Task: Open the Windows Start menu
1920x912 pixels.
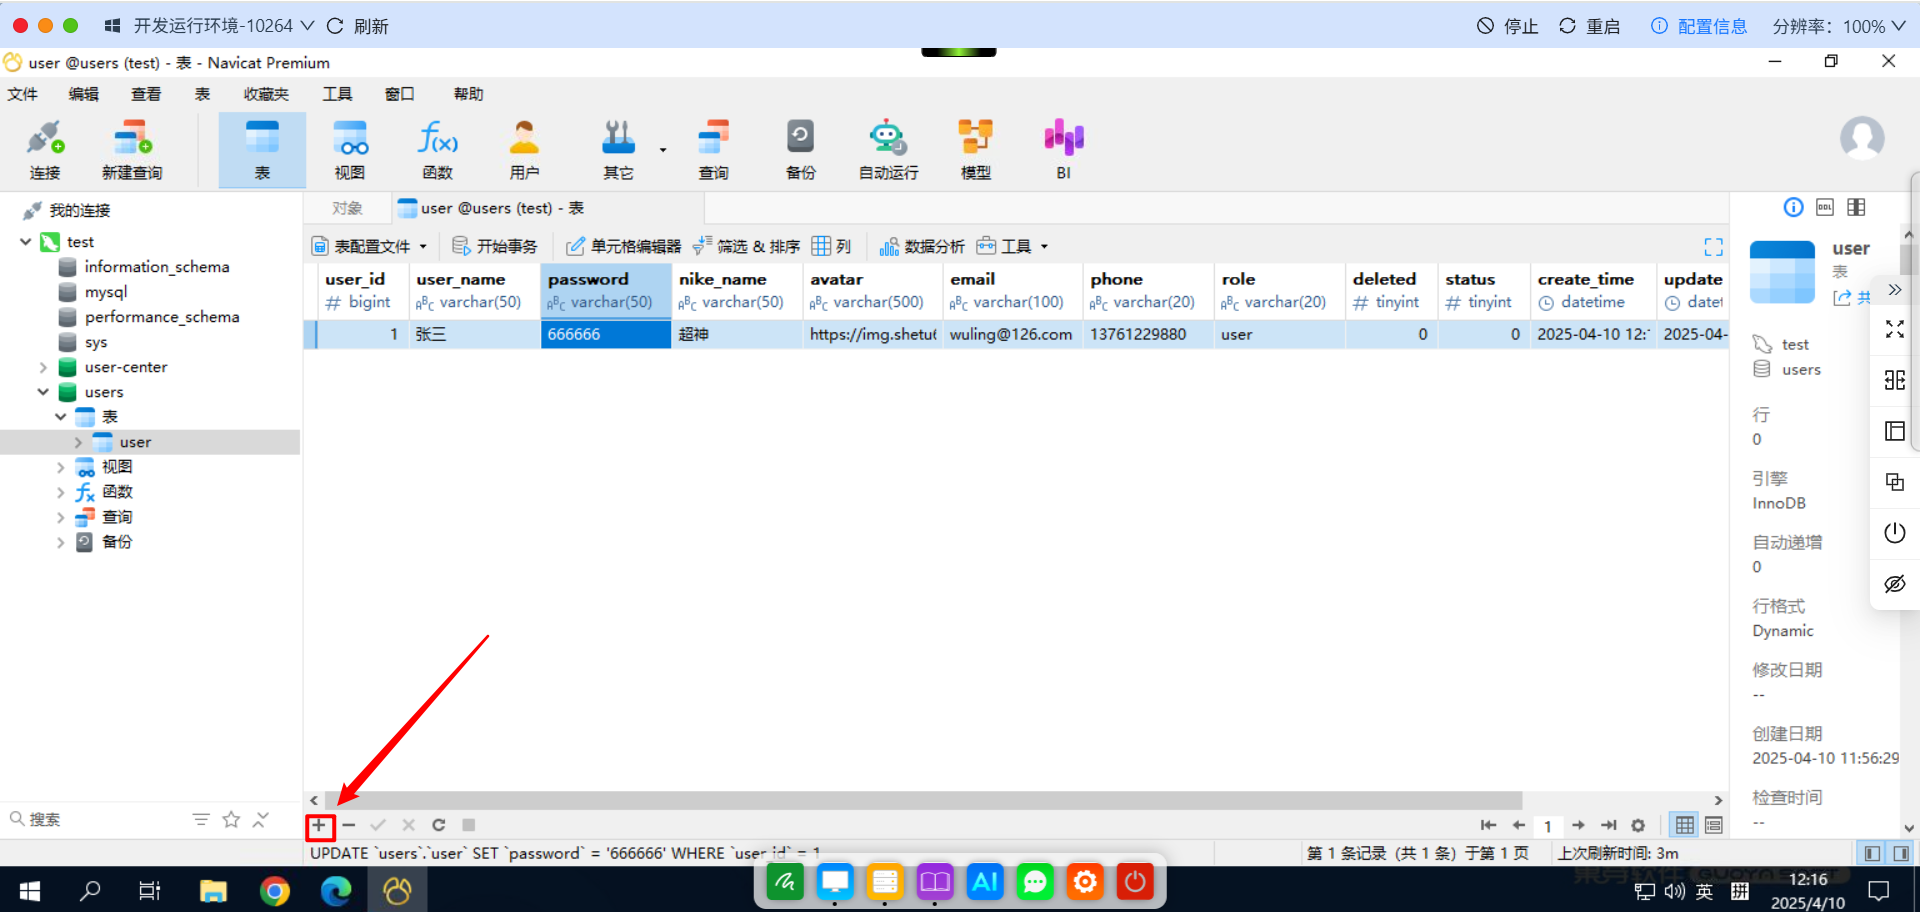Action: (30, 890)
